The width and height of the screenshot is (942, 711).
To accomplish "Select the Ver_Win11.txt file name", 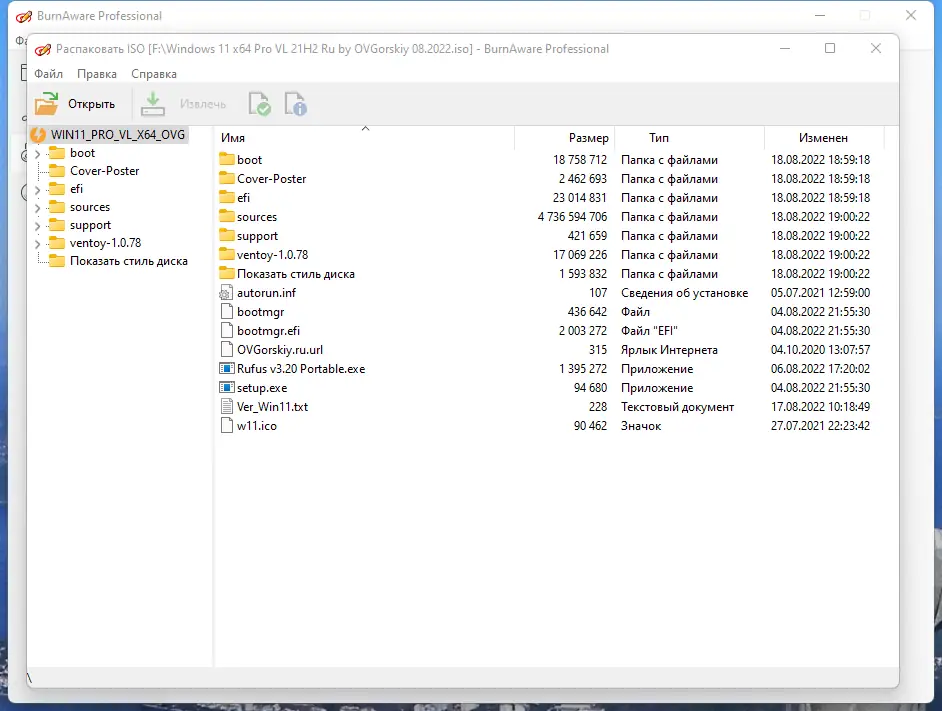I will [272, 406].
